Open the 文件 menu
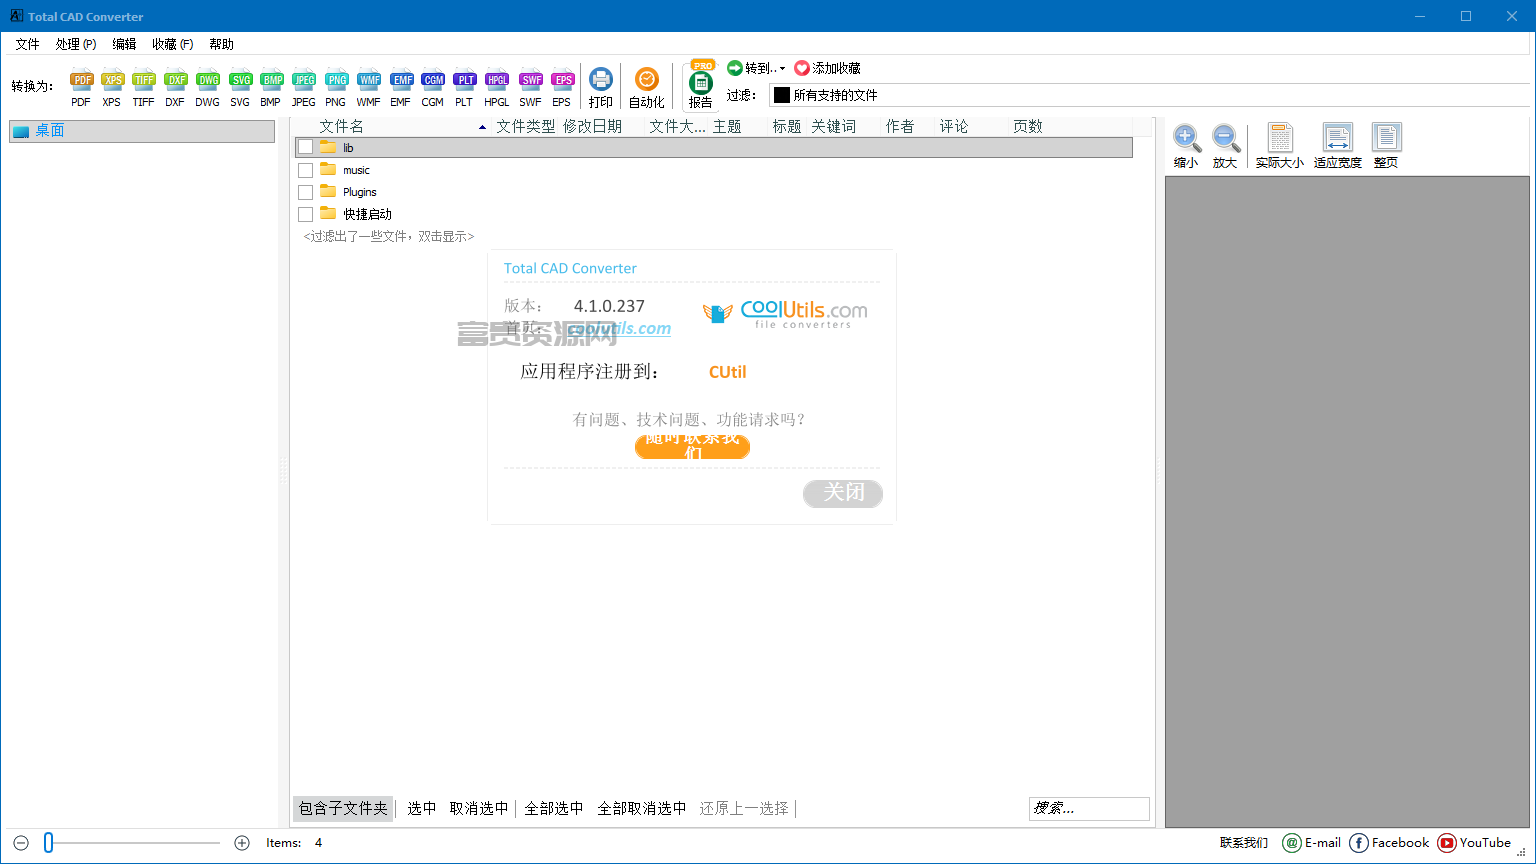Image resolution: width=1536 pixels, height=864 pixels. [x=28, y=44]
